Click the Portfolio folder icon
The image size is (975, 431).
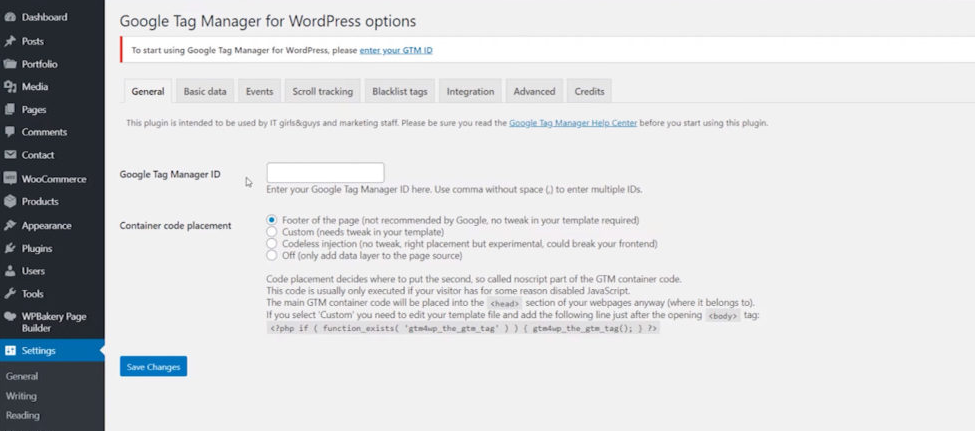tap(10, 64)
